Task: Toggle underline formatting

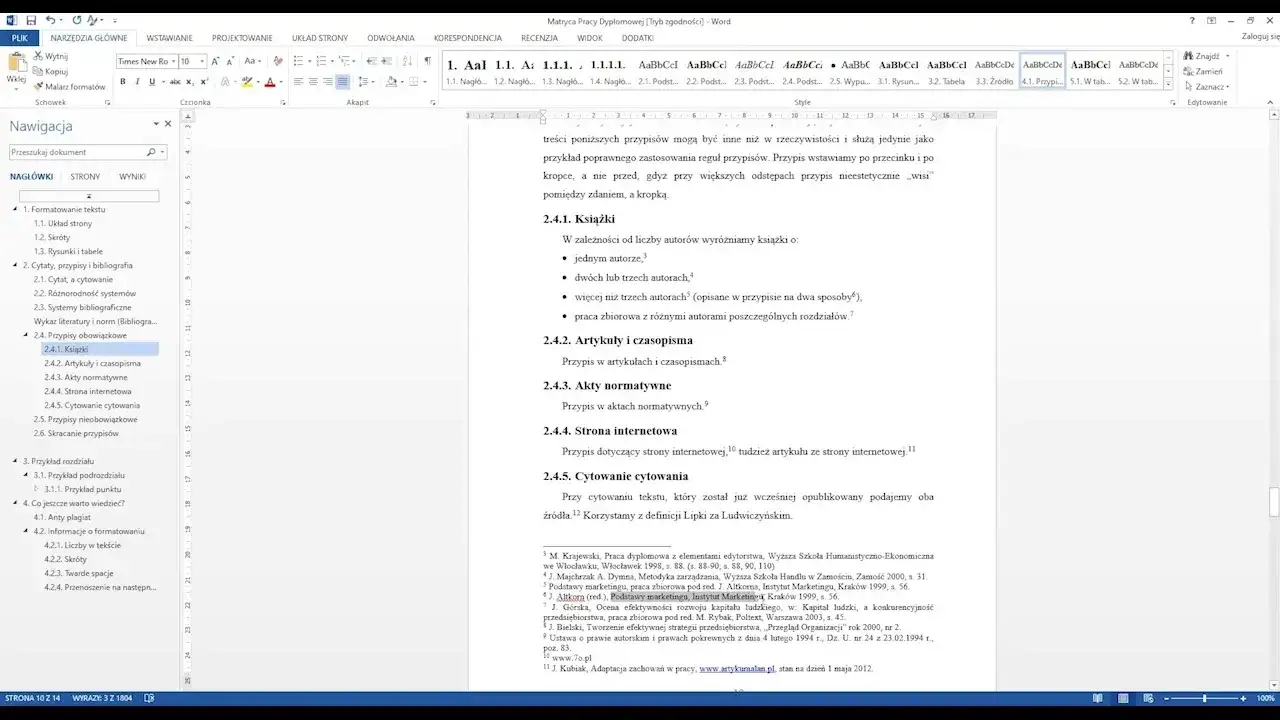Action: pyautogui.click(x=150, y=81)
